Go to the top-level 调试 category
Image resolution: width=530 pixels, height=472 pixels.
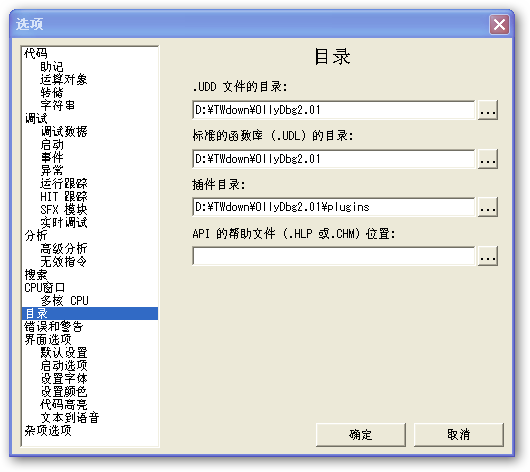35,118
